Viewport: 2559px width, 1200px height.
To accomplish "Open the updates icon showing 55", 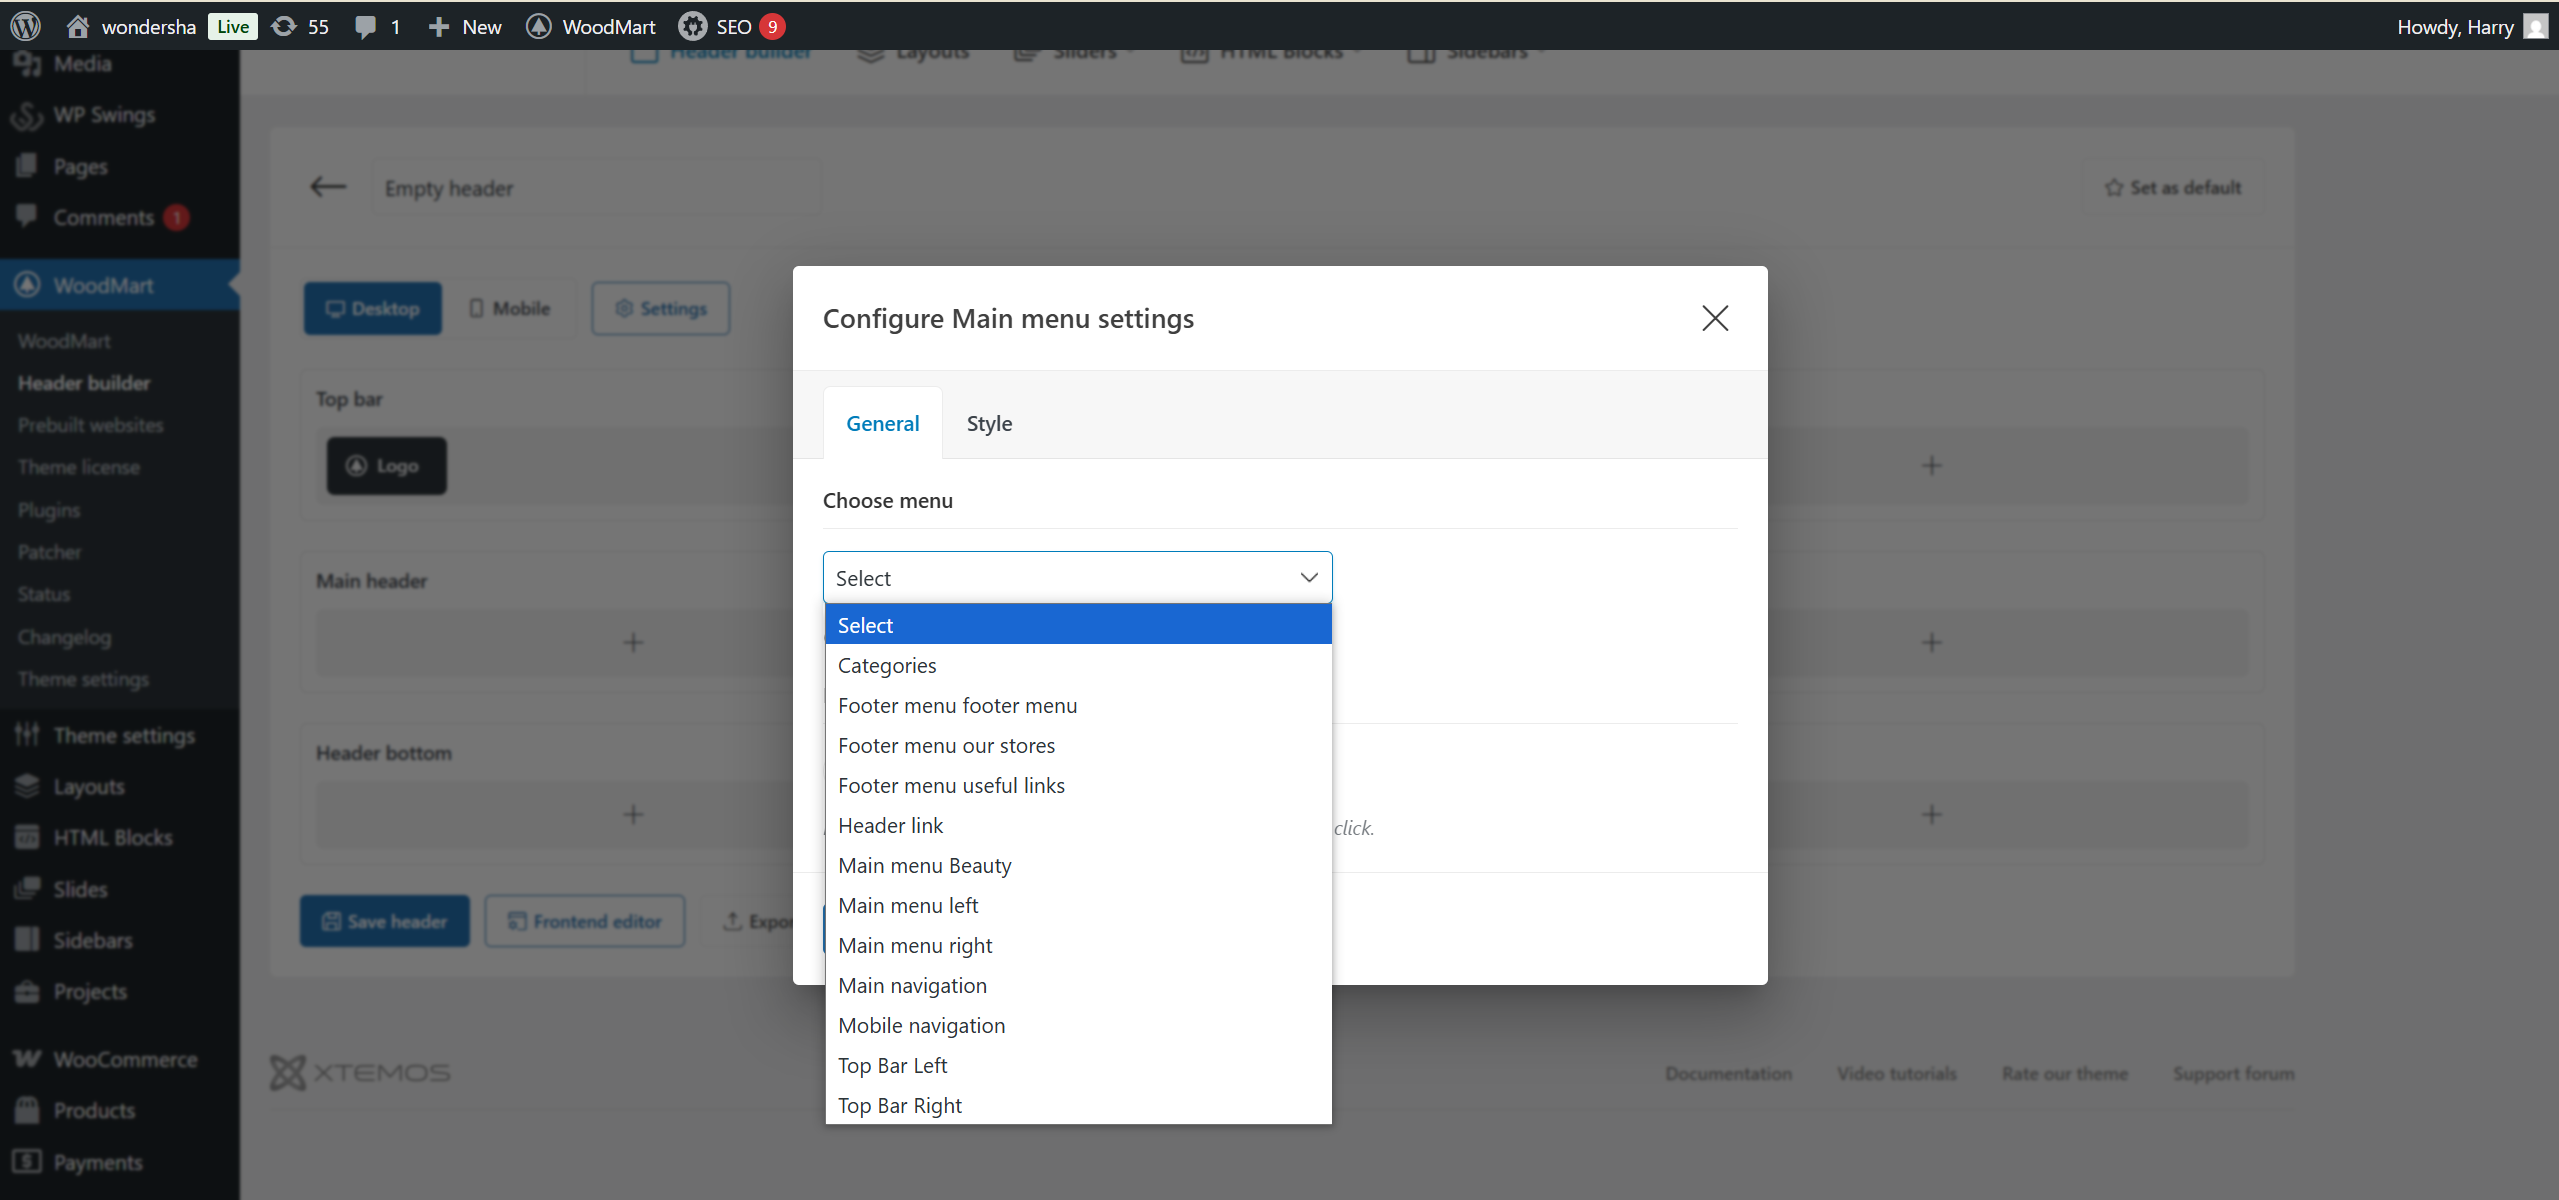I will point(285,26).
